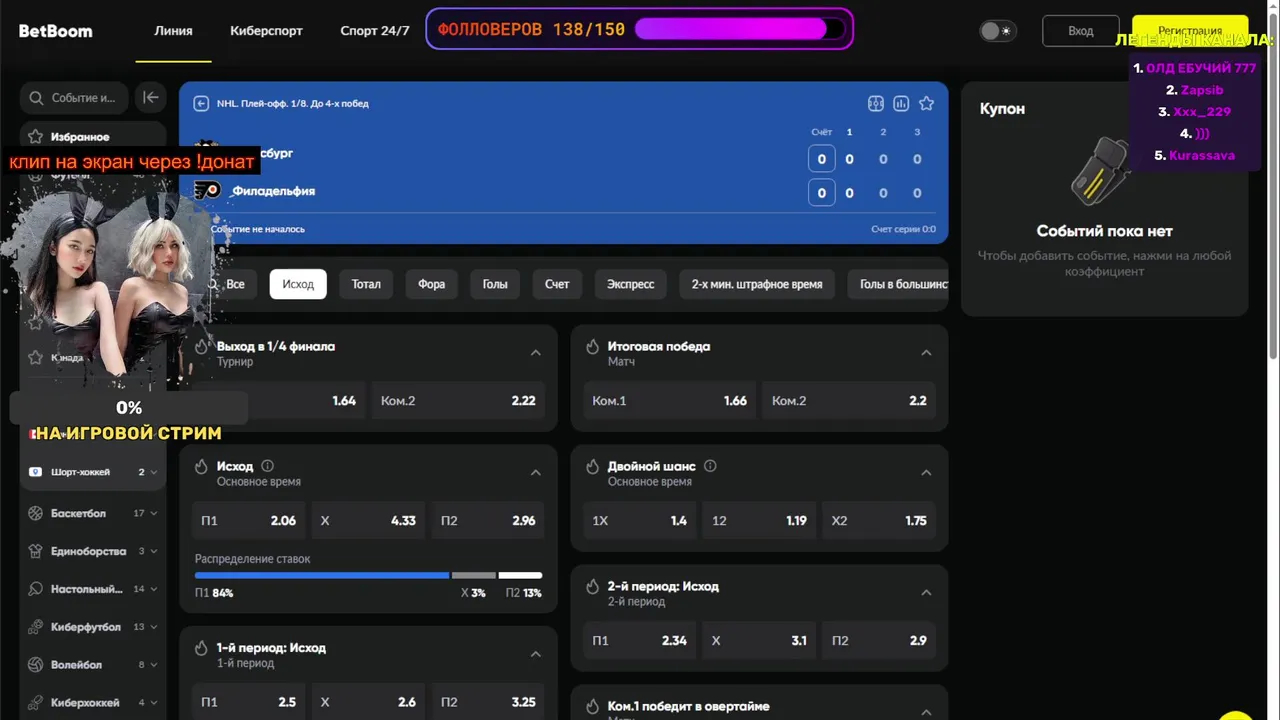
Task: Pick Ком.2 at 2.22 for 1/4 final
Action: (458, 401)
